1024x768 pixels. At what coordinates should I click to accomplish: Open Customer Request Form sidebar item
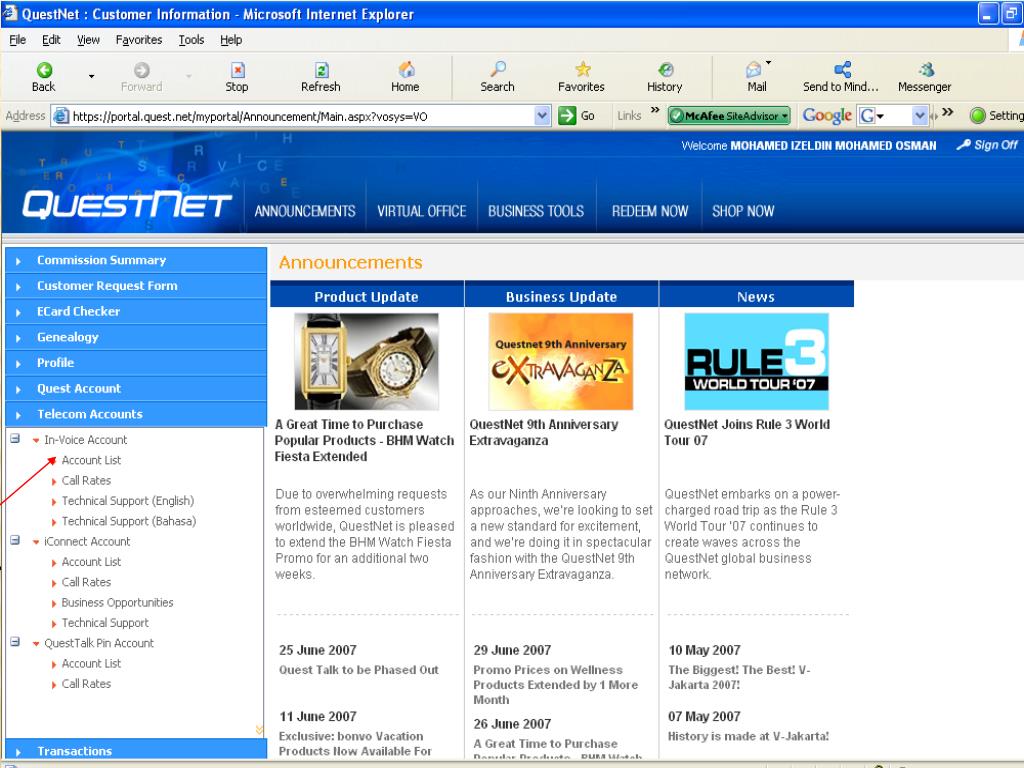pos(136,285)
